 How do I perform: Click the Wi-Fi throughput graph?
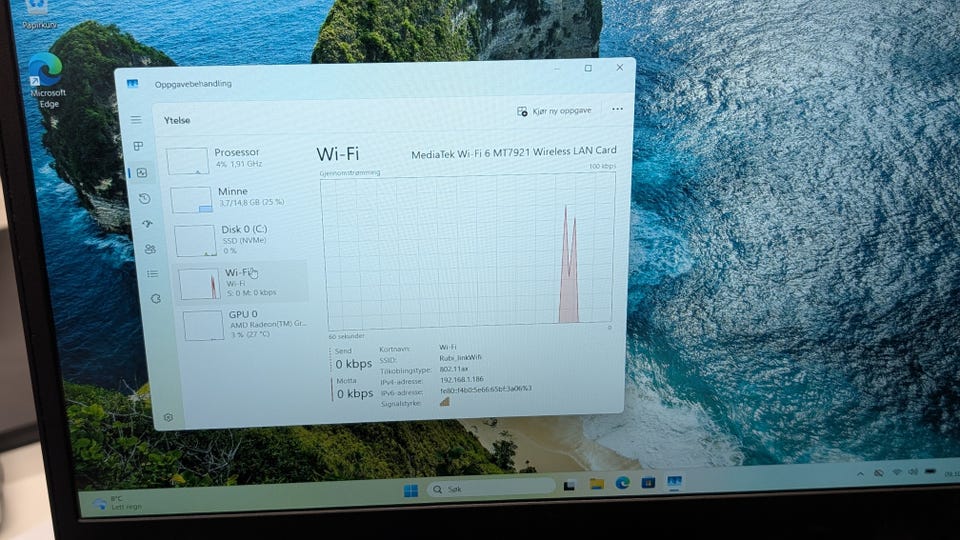468,251
